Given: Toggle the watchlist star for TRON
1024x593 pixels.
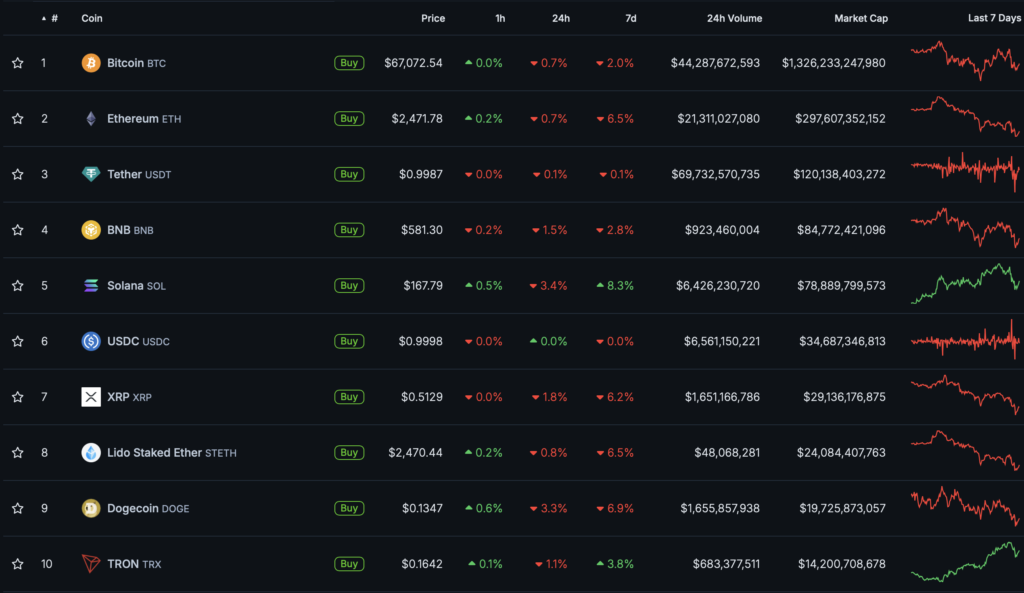Looking at the screenshot, I should (17, 564).
